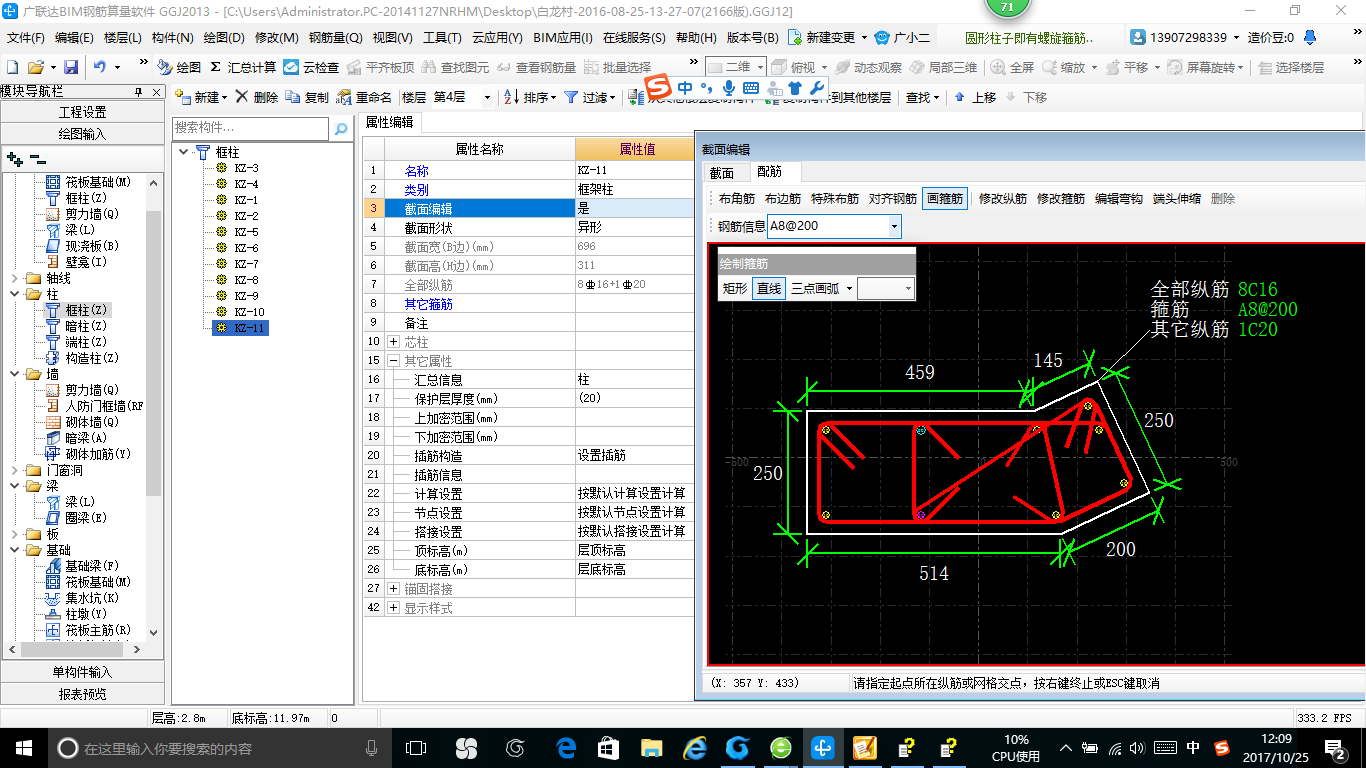Click the 单构件输入 navigator button
The image size is (1366, 768).
click(82, 672)
